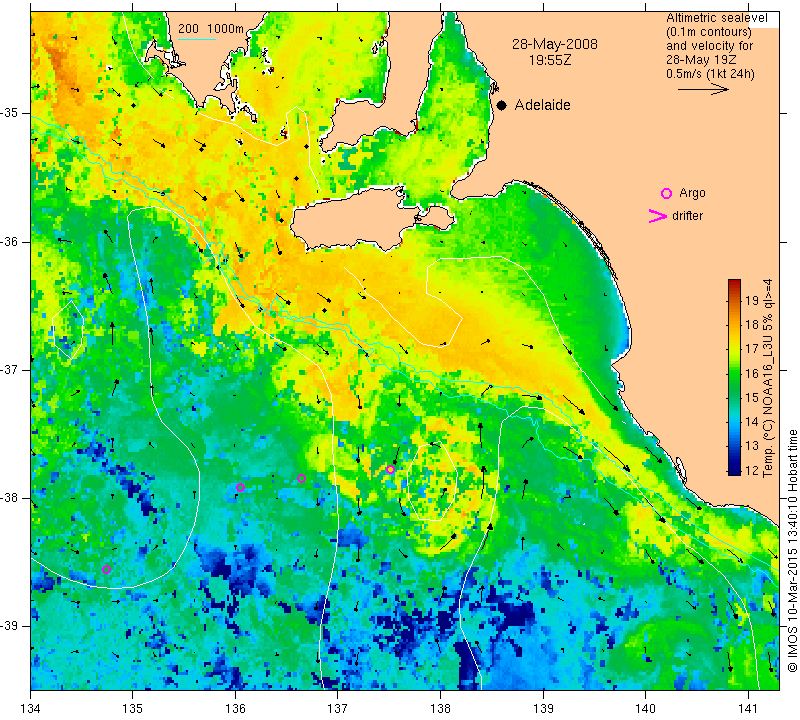The image size is (800, 720).
Task: Click the latitude axis label '-38'
Action: click(x=10, y=497)
